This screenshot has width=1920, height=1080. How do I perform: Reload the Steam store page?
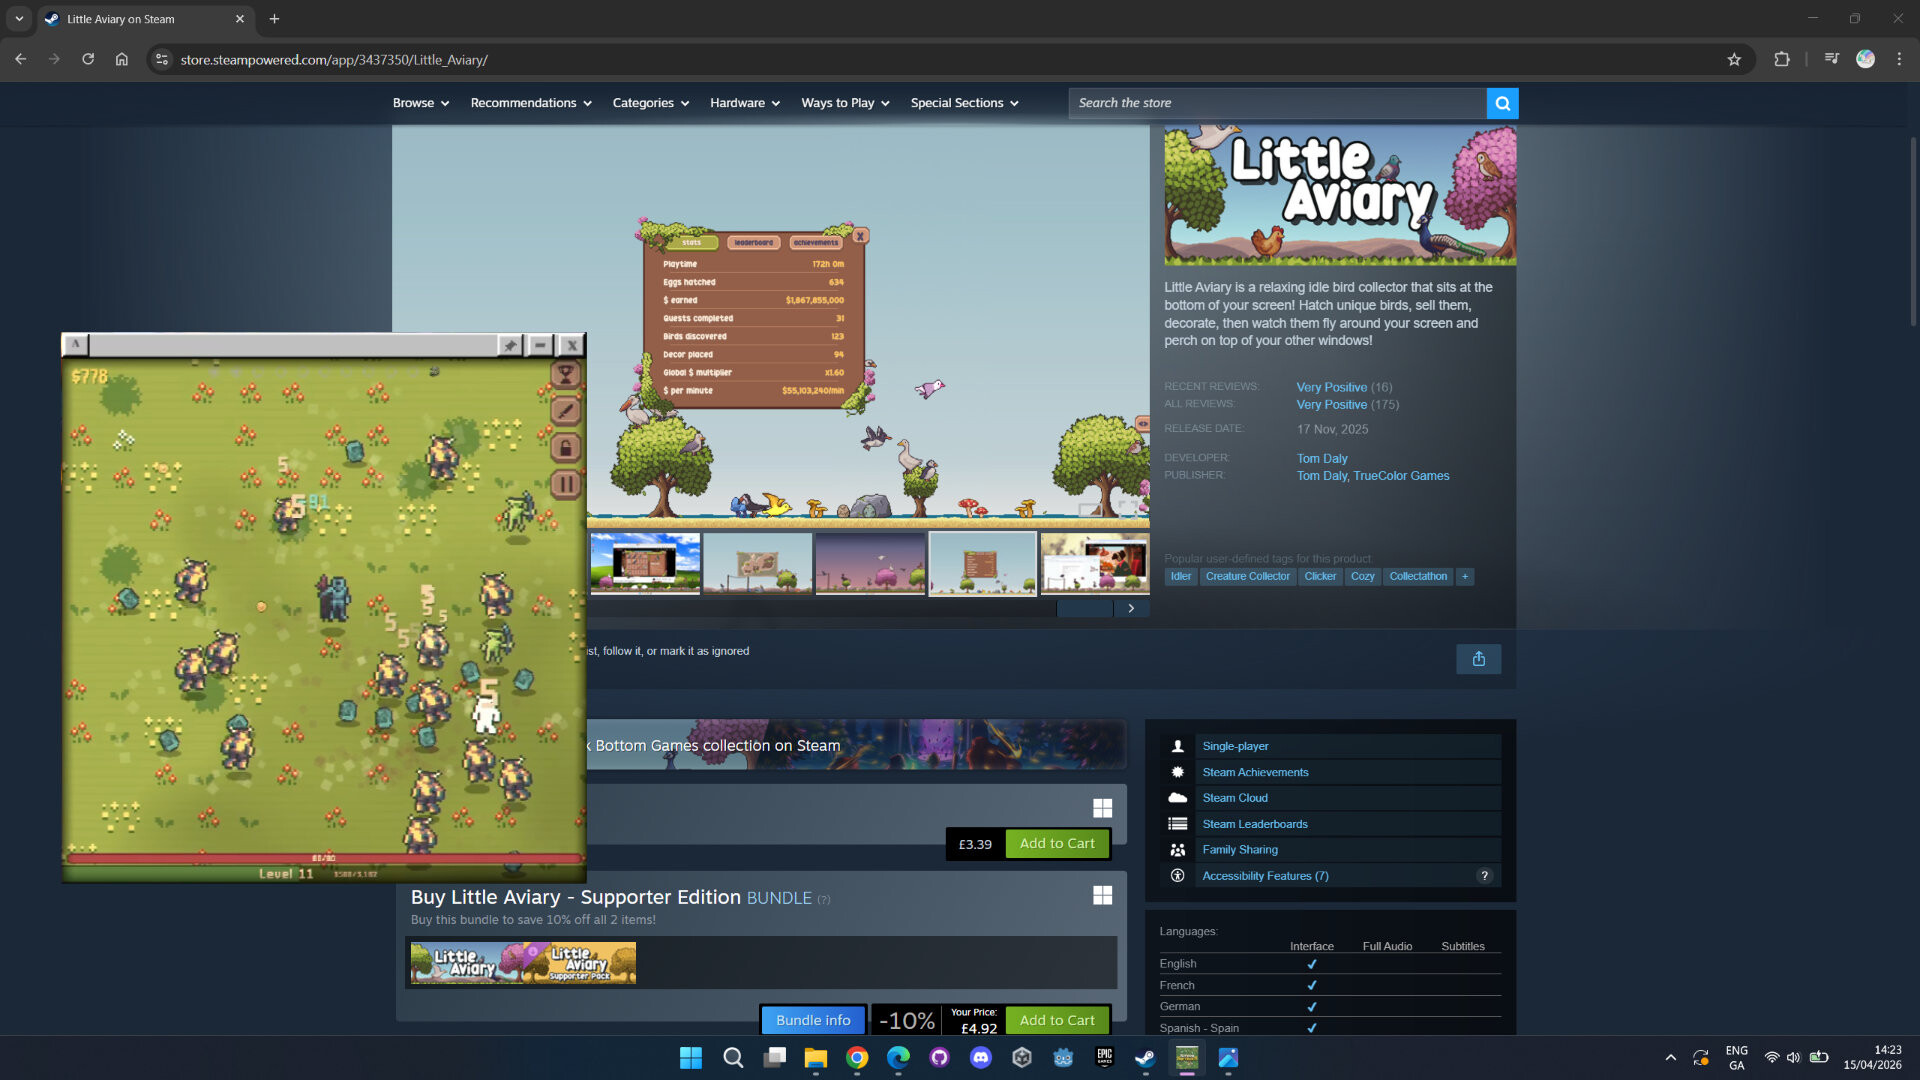[x=88, y=59]
